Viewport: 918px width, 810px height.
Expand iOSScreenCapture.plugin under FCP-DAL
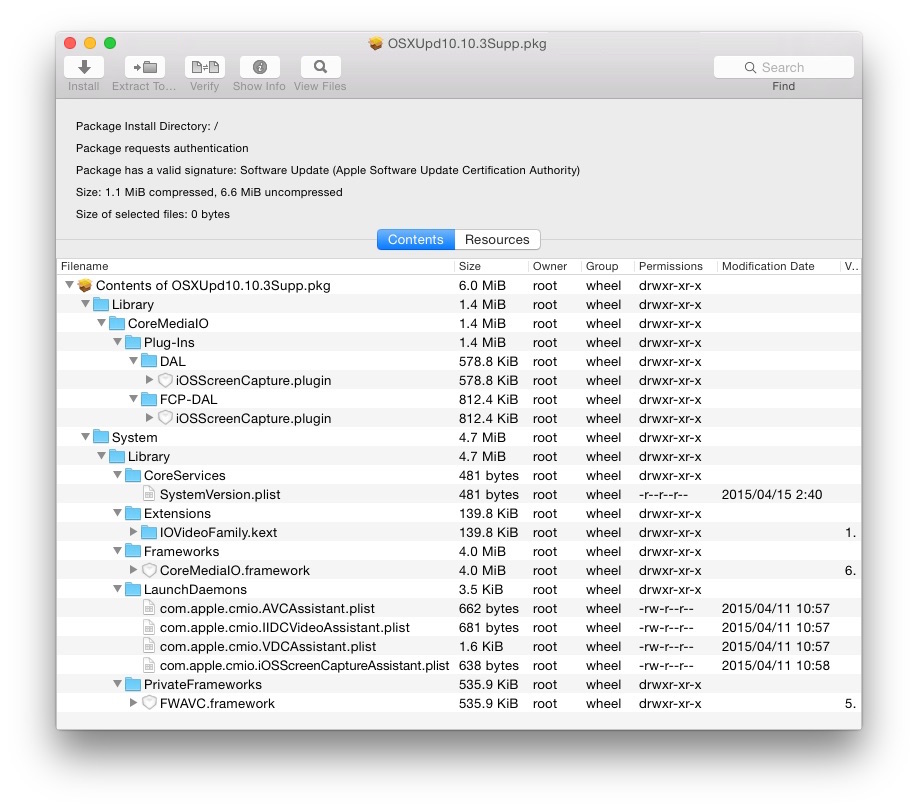pos(149,418)
